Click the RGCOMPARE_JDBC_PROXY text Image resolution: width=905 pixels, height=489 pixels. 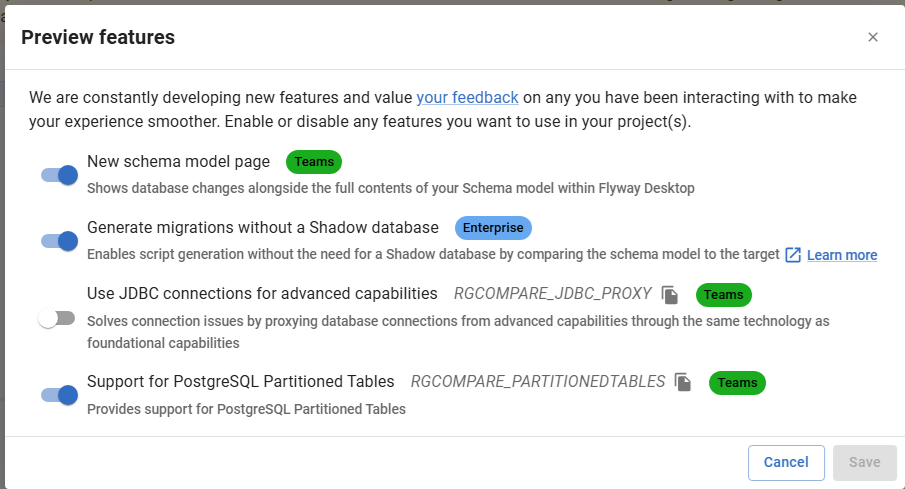552,294
